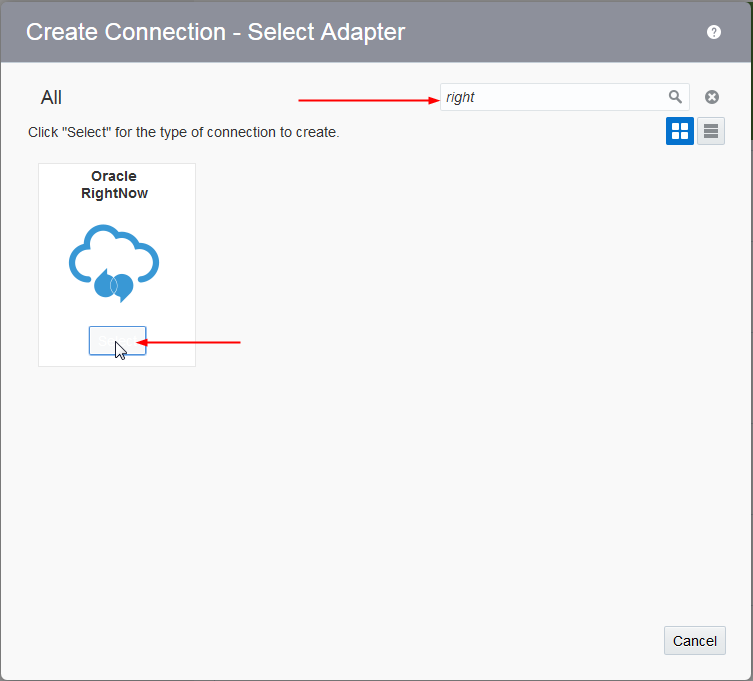
Task: Switch to list view
Action: point(711,131)
